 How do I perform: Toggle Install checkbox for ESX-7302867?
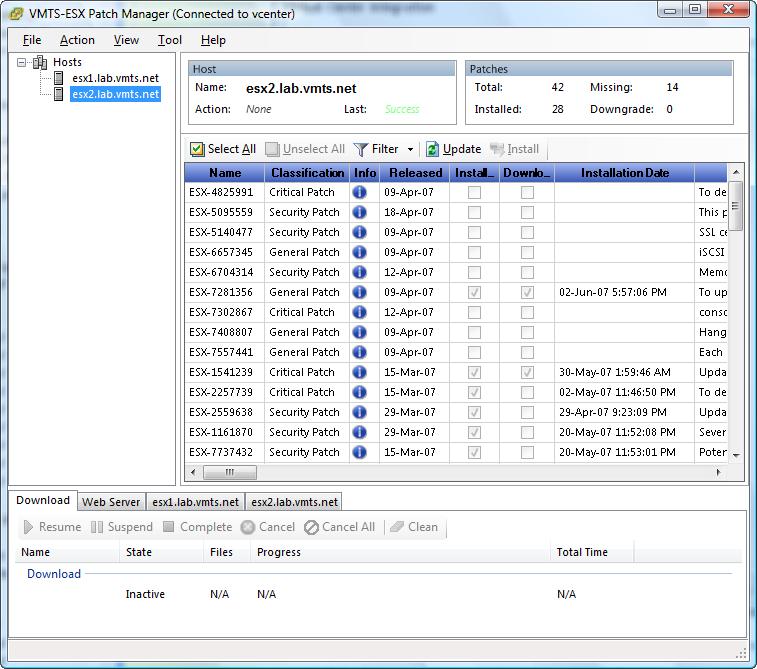coord(475,312)
